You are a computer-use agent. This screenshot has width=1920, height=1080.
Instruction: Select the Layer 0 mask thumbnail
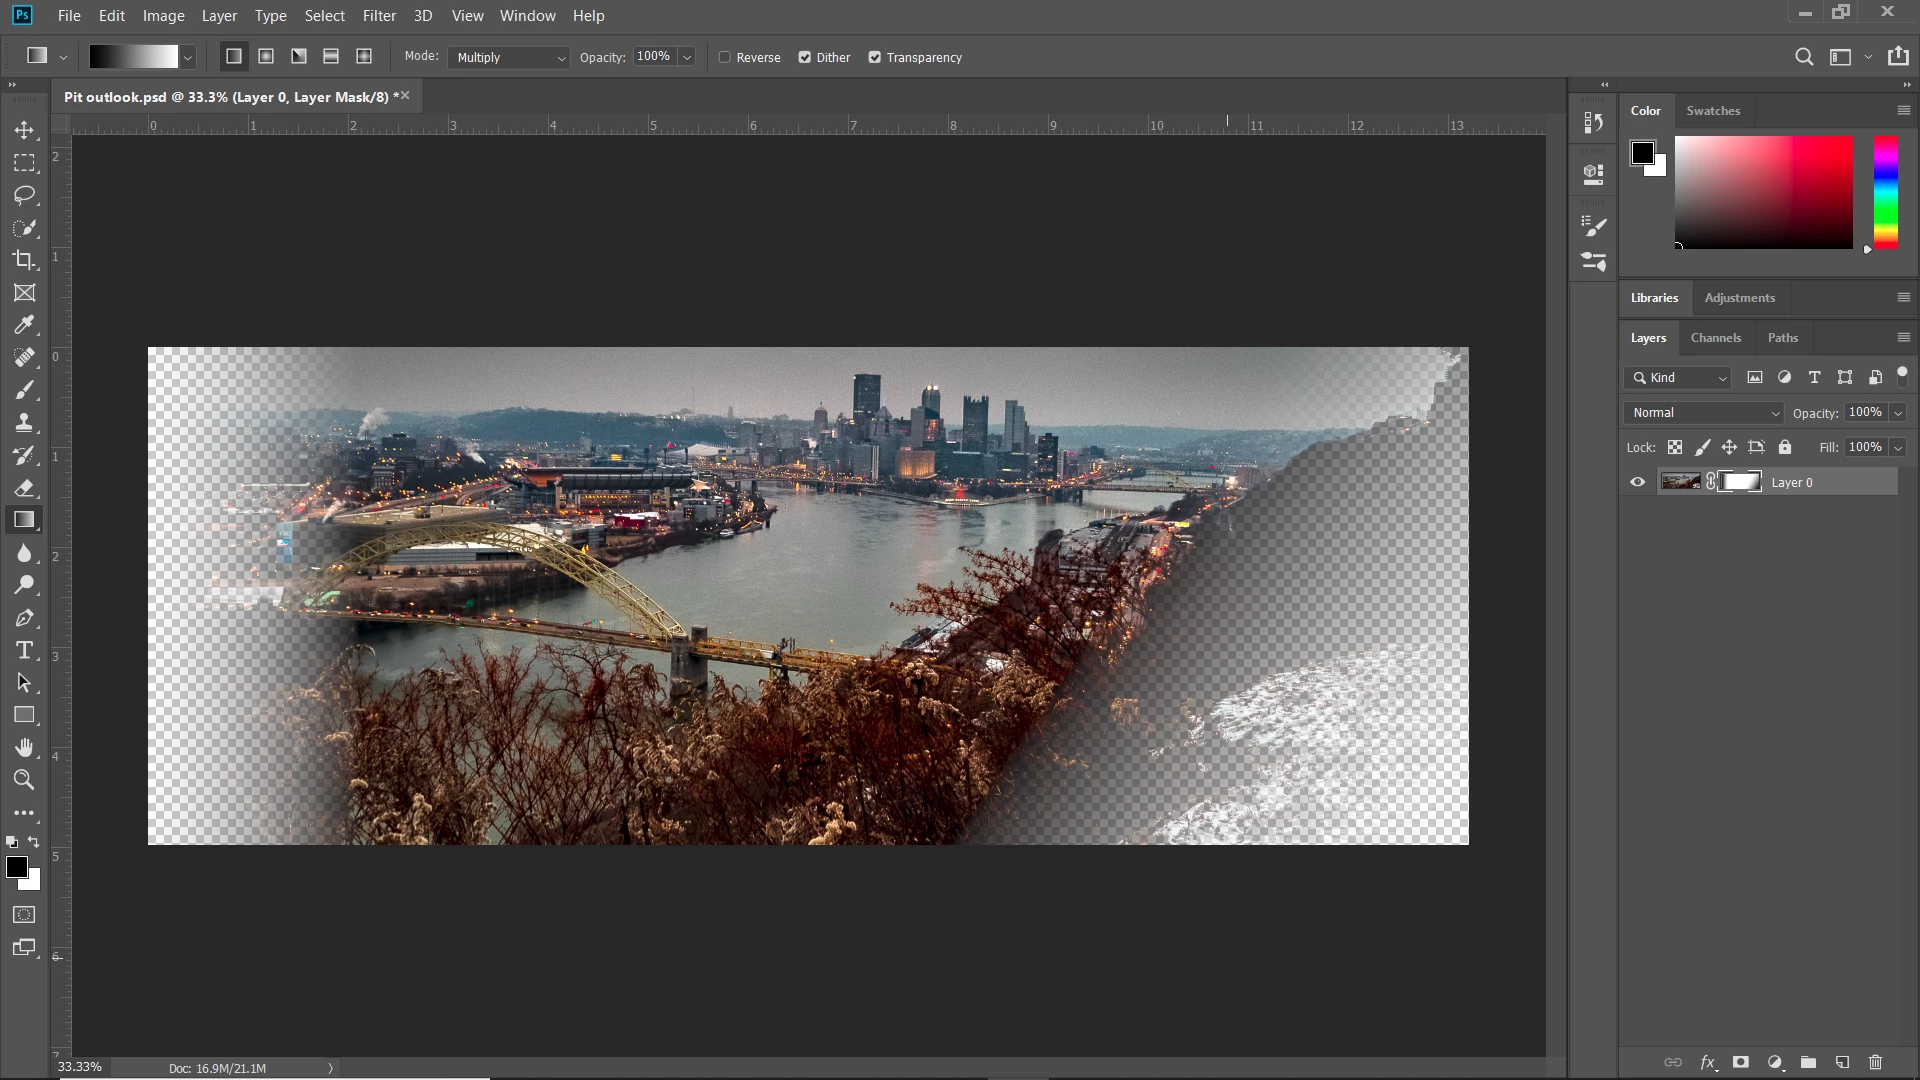pos(1741,482)
